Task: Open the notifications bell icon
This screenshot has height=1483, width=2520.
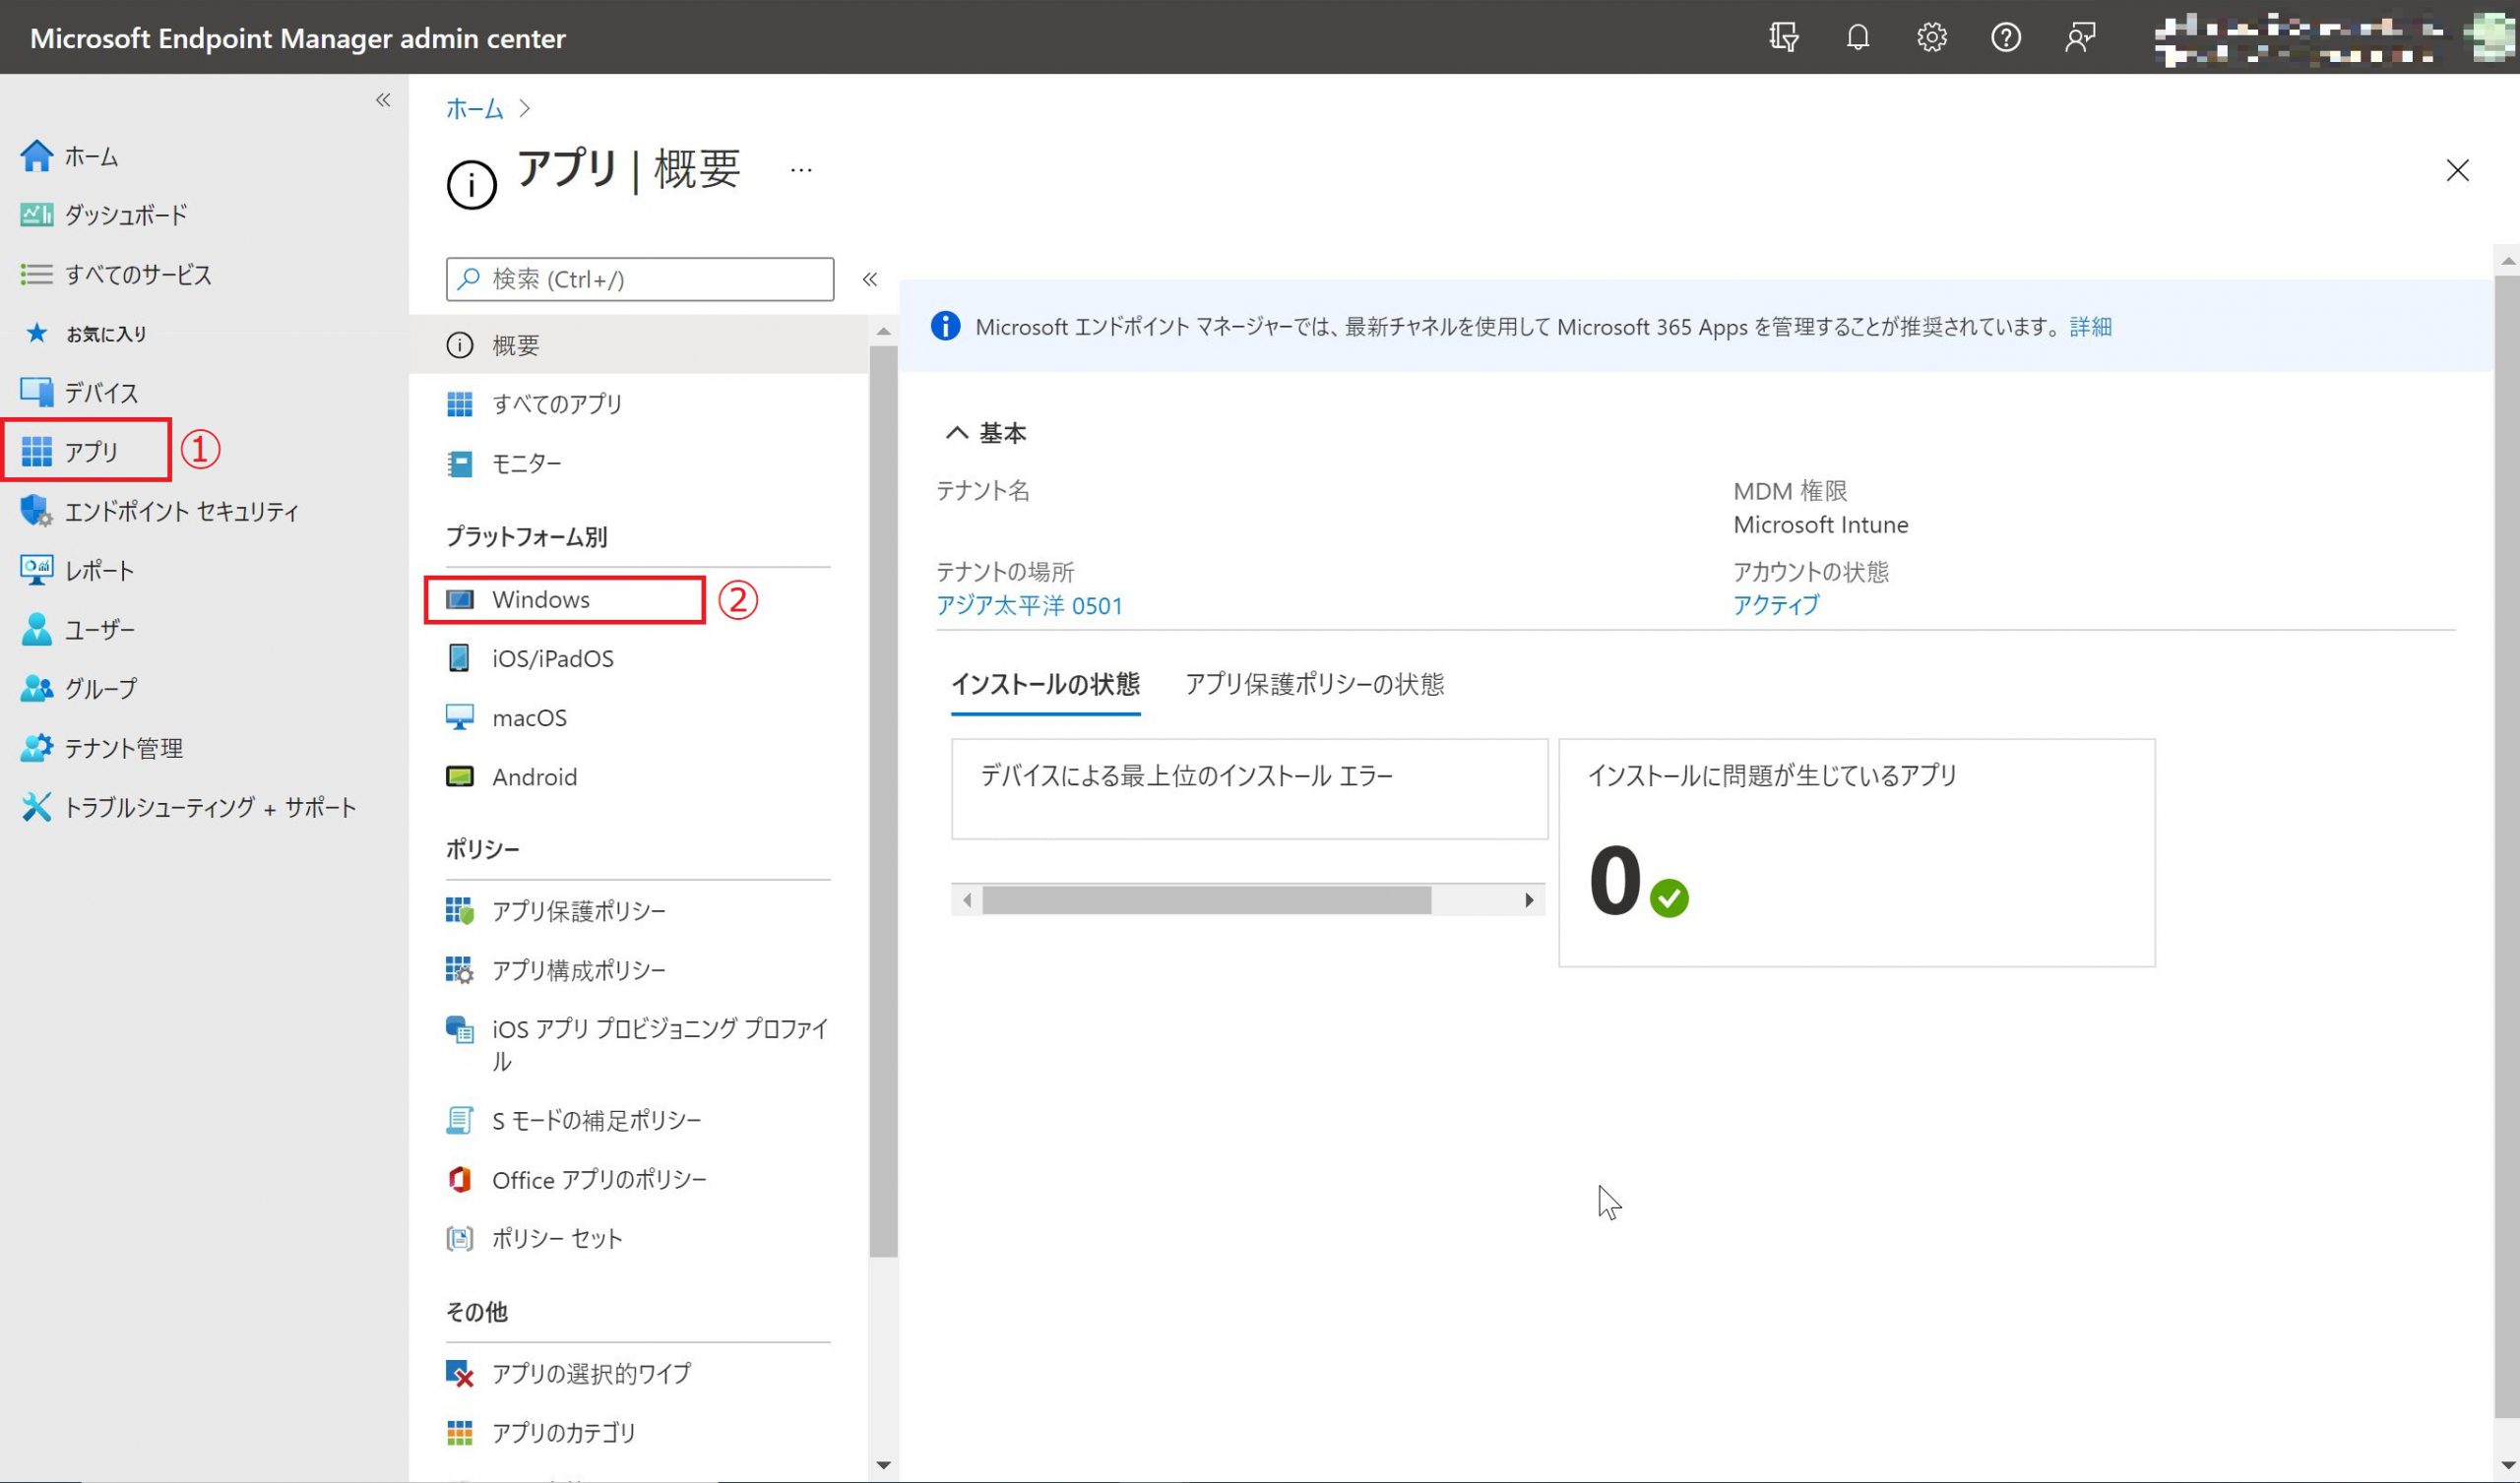Action: pos(1857,38)
